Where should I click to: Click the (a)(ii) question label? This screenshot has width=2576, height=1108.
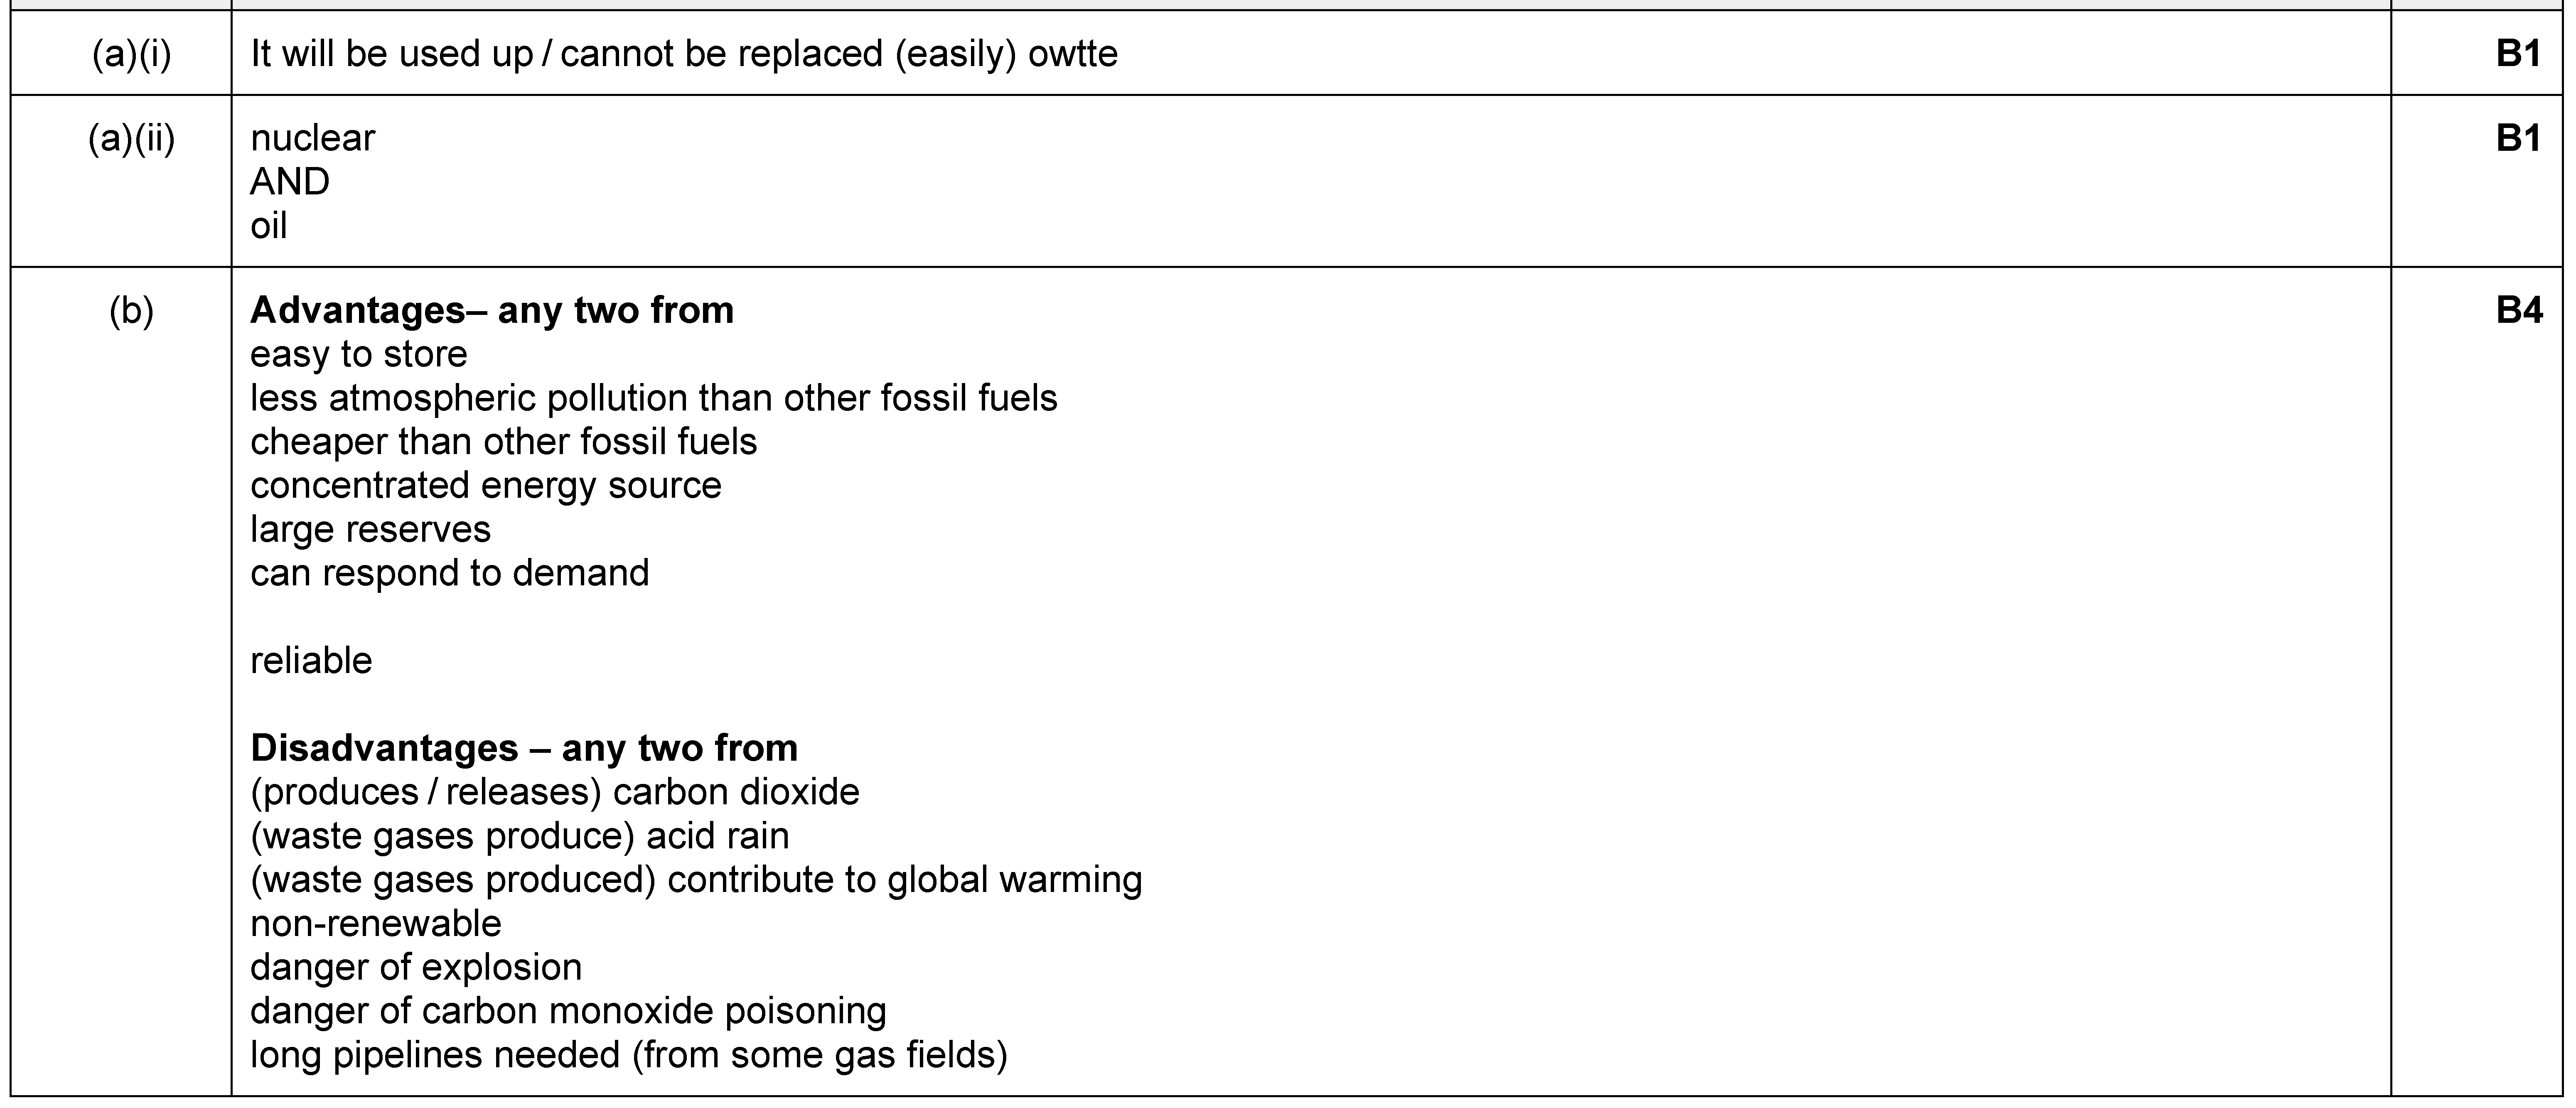click(x=131, y=138)
